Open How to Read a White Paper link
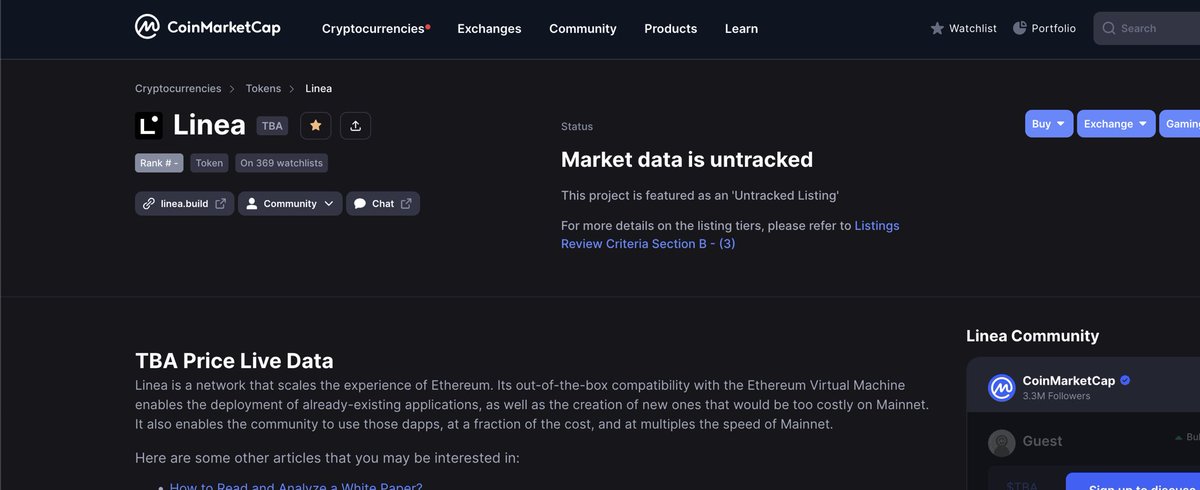Image resolution: width=1200 pixels, height=490 pixels. [296, 487]
